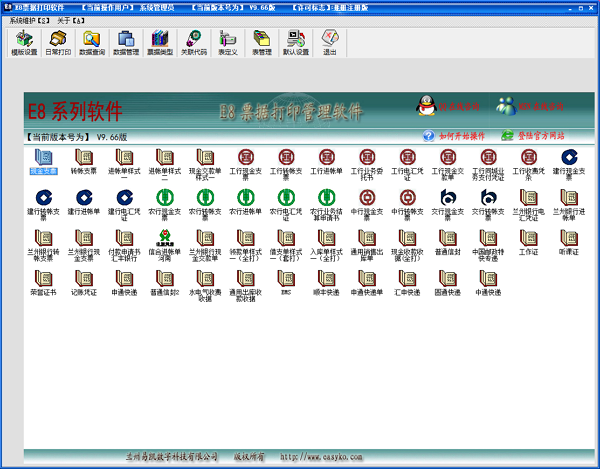The width and height of the screenshot is (600, 469).
Task: Select the 中行现金支票 Bank of China icon
Action: pos(367,205)
